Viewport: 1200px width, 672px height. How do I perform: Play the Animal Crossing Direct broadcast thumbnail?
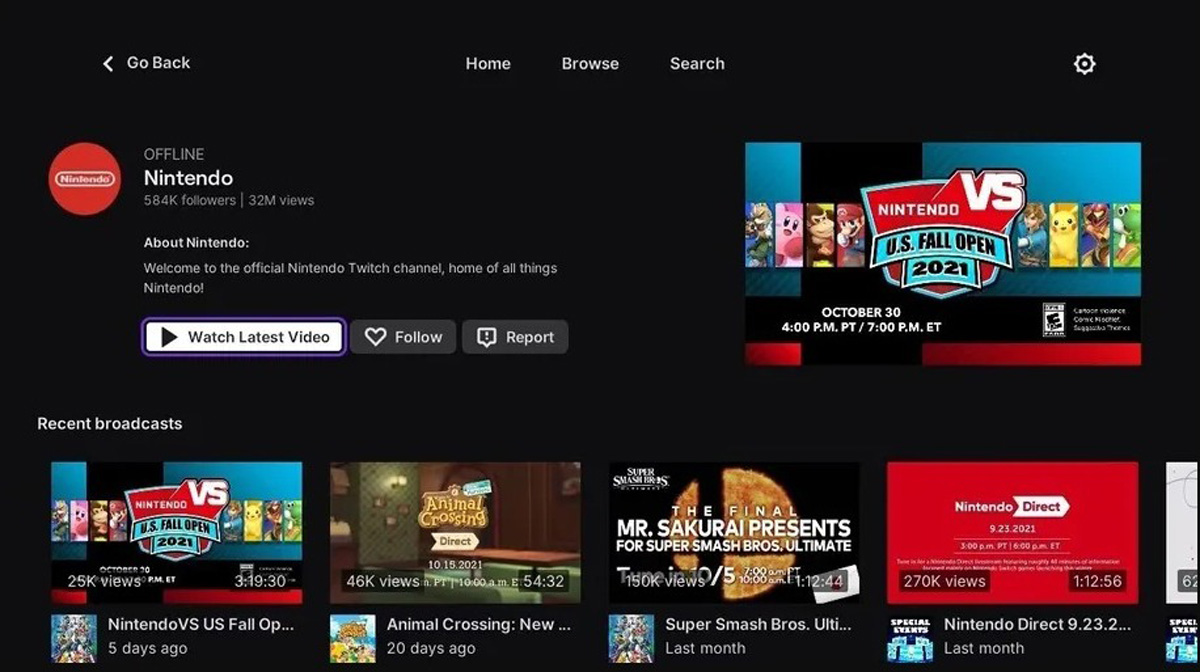click(455, 532)
